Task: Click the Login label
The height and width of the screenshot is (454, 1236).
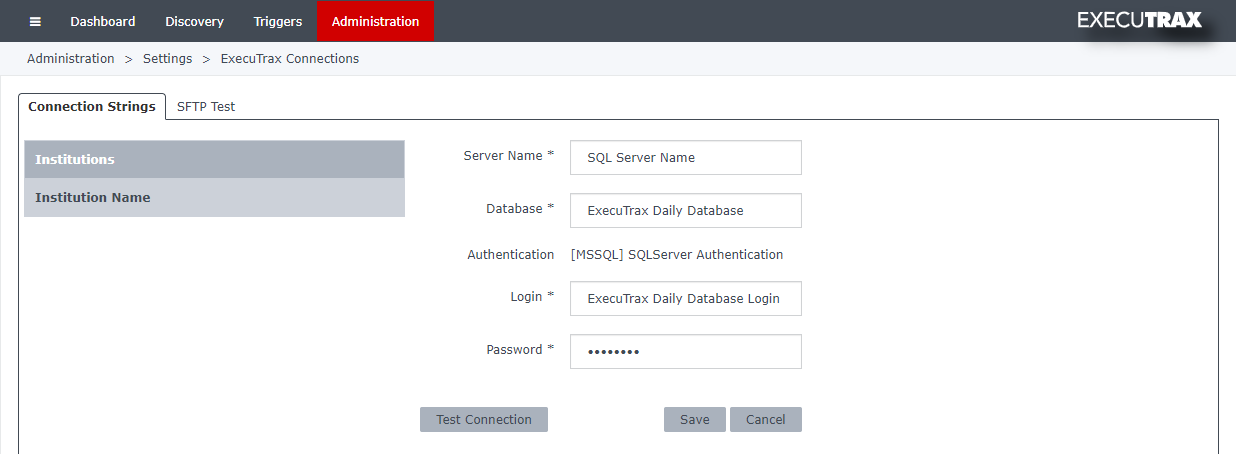Action: (533, 297)
